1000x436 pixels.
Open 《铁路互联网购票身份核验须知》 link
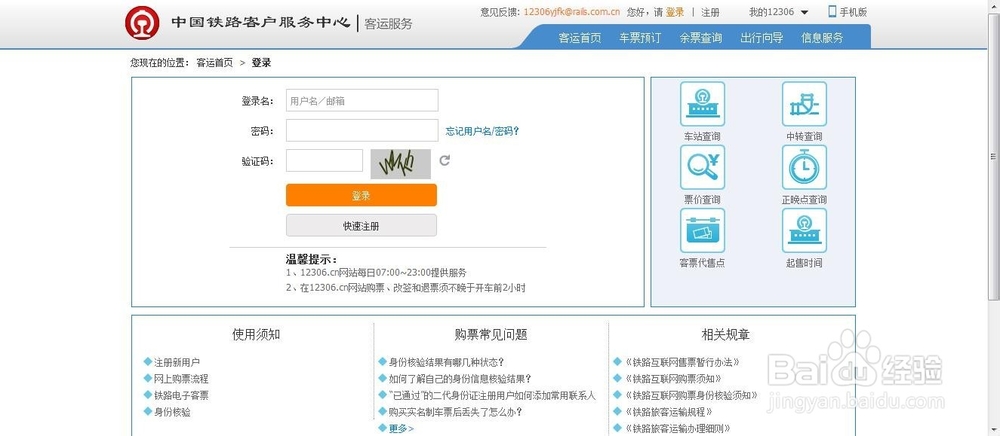(691, 395)
